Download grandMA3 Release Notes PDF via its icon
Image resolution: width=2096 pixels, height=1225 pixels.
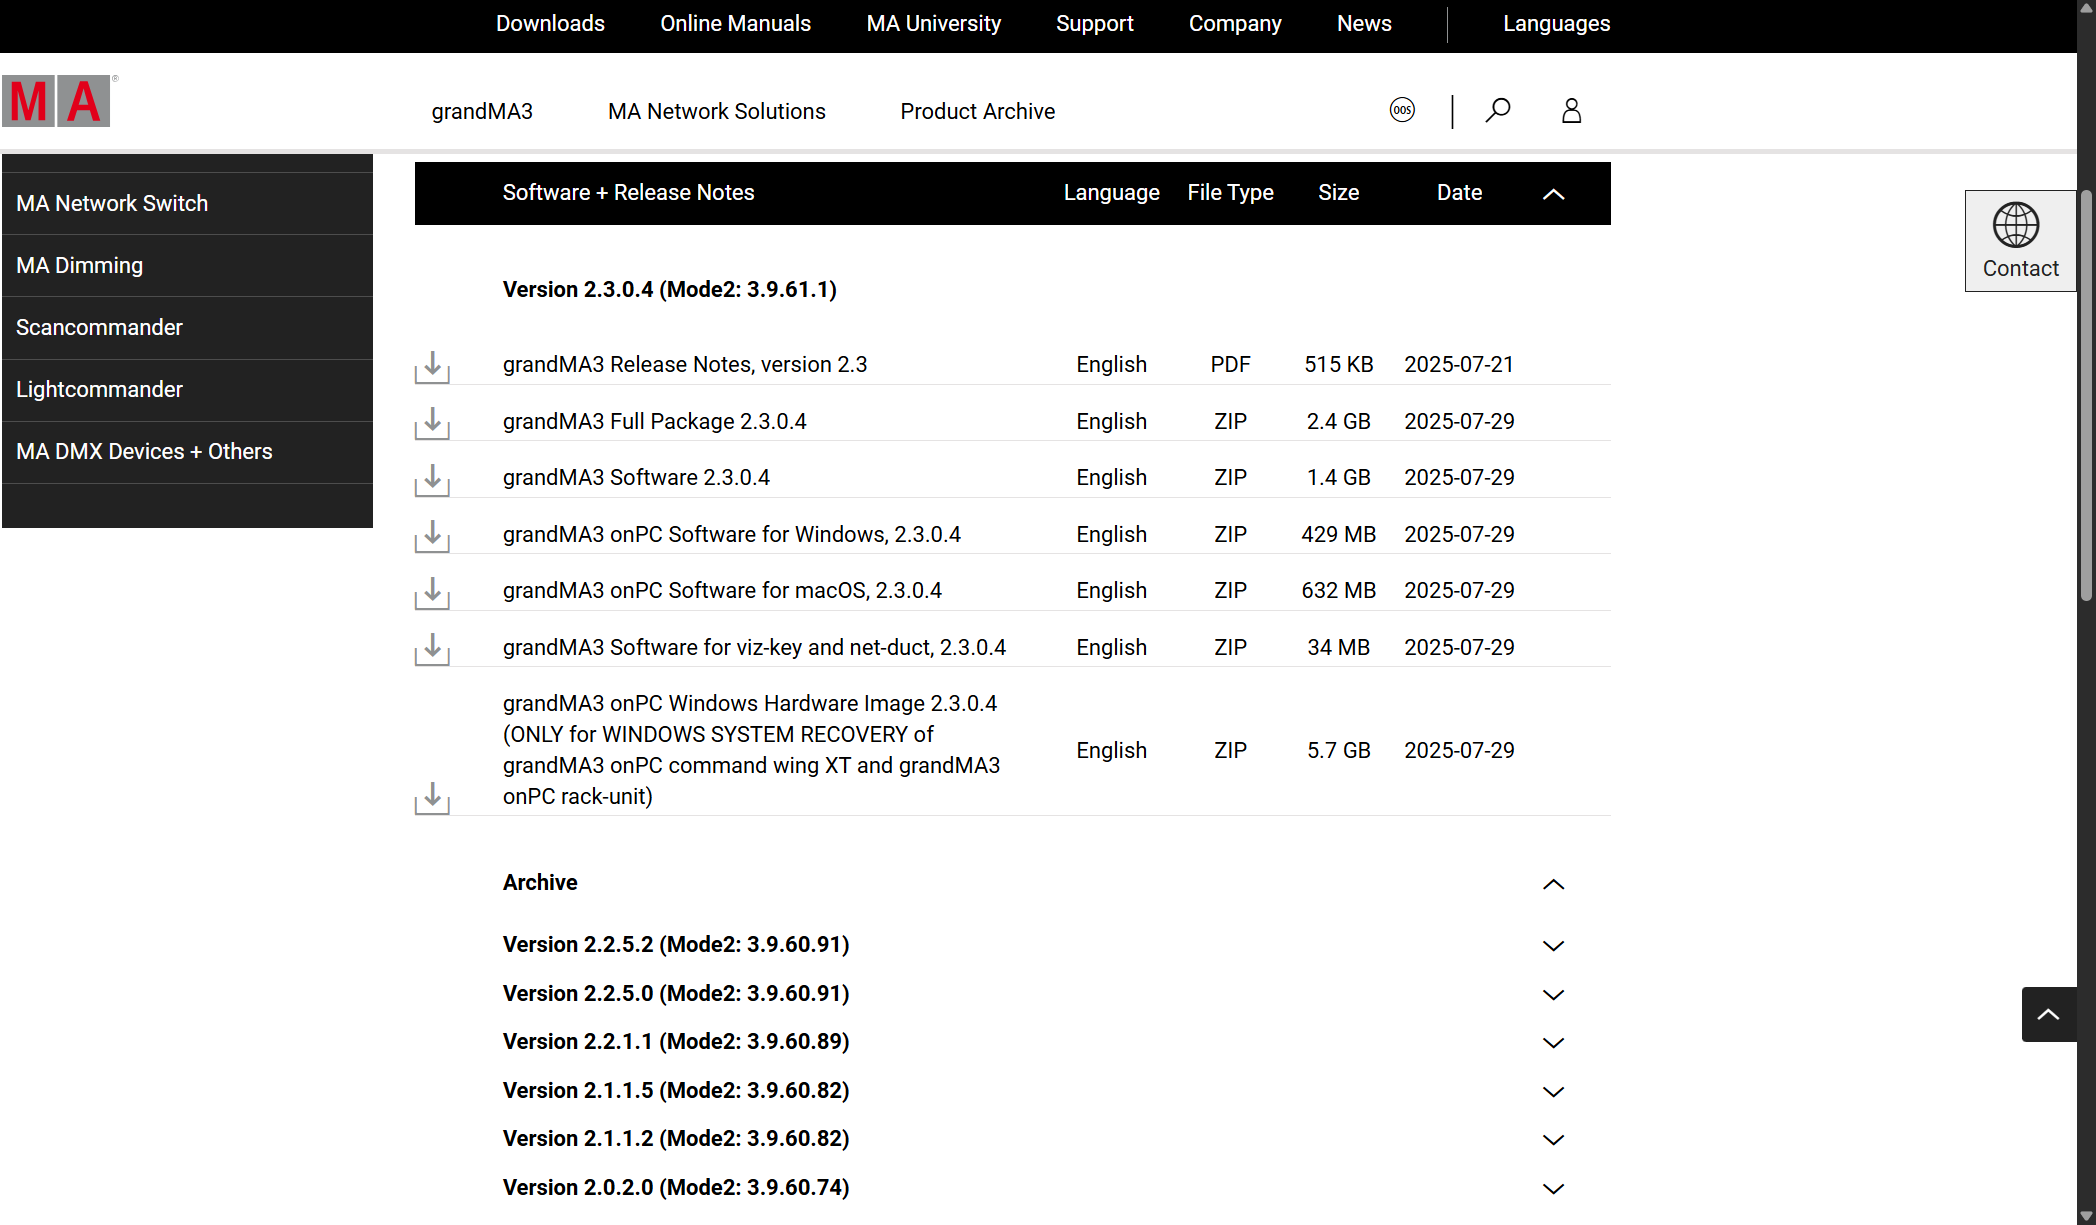[x=432, y=366]
